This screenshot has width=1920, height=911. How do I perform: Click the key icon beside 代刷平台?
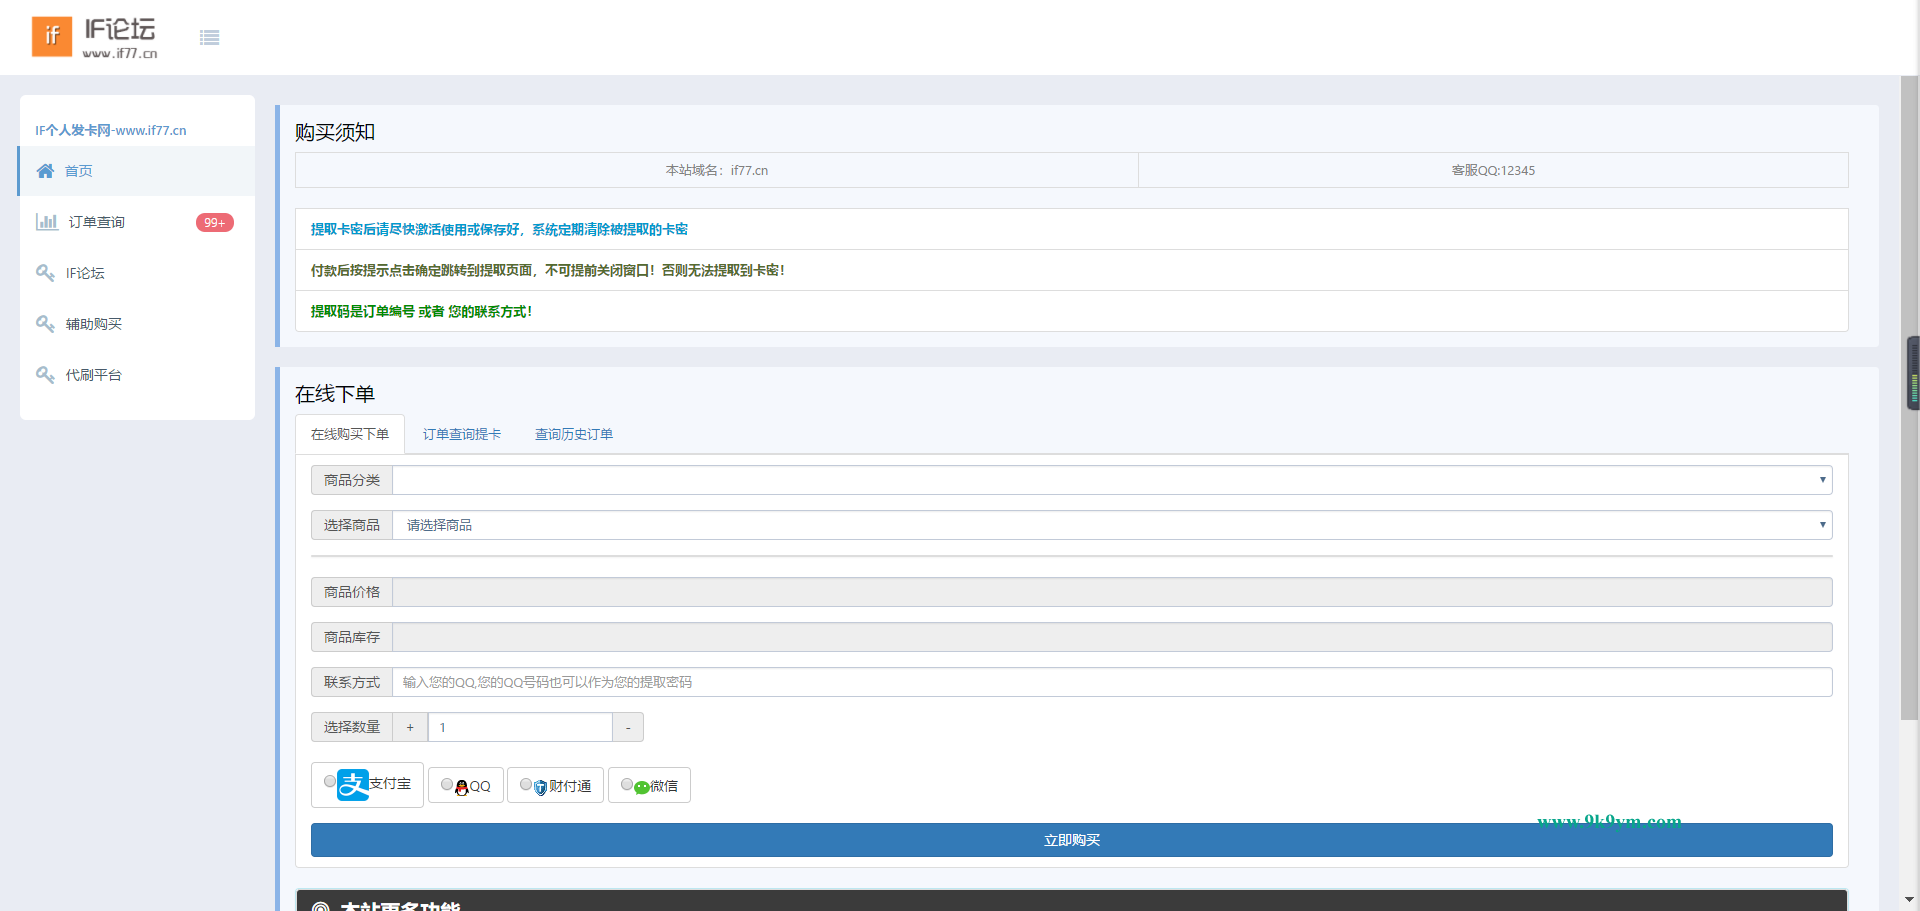45,375
